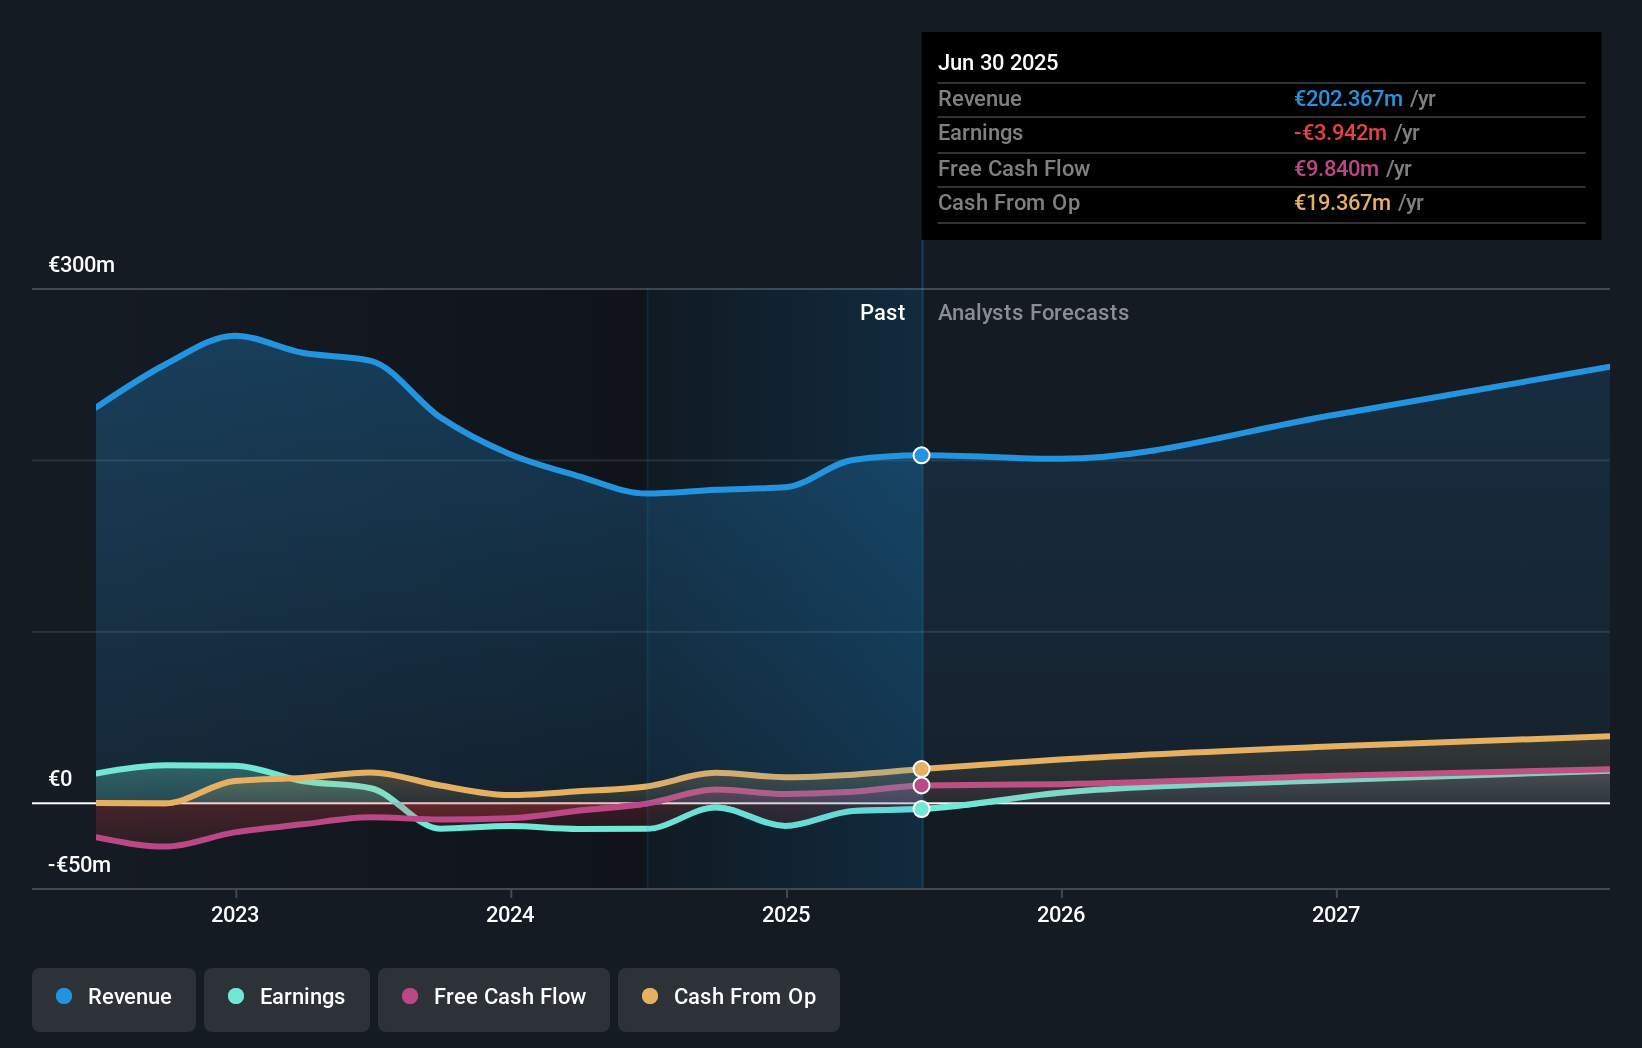Click the Analysts Forecasts label
This screenshot has height=1048, width=1642.
pos(1033,313)
